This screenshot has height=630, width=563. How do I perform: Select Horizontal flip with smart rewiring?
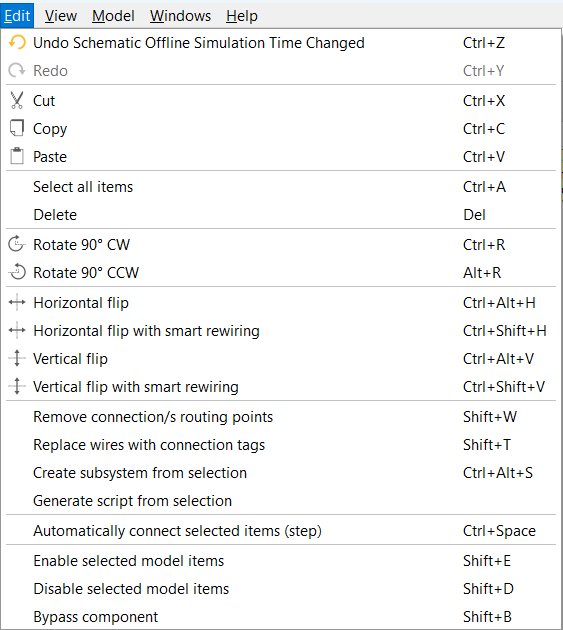pyautogui.click(x=281, y=331)
